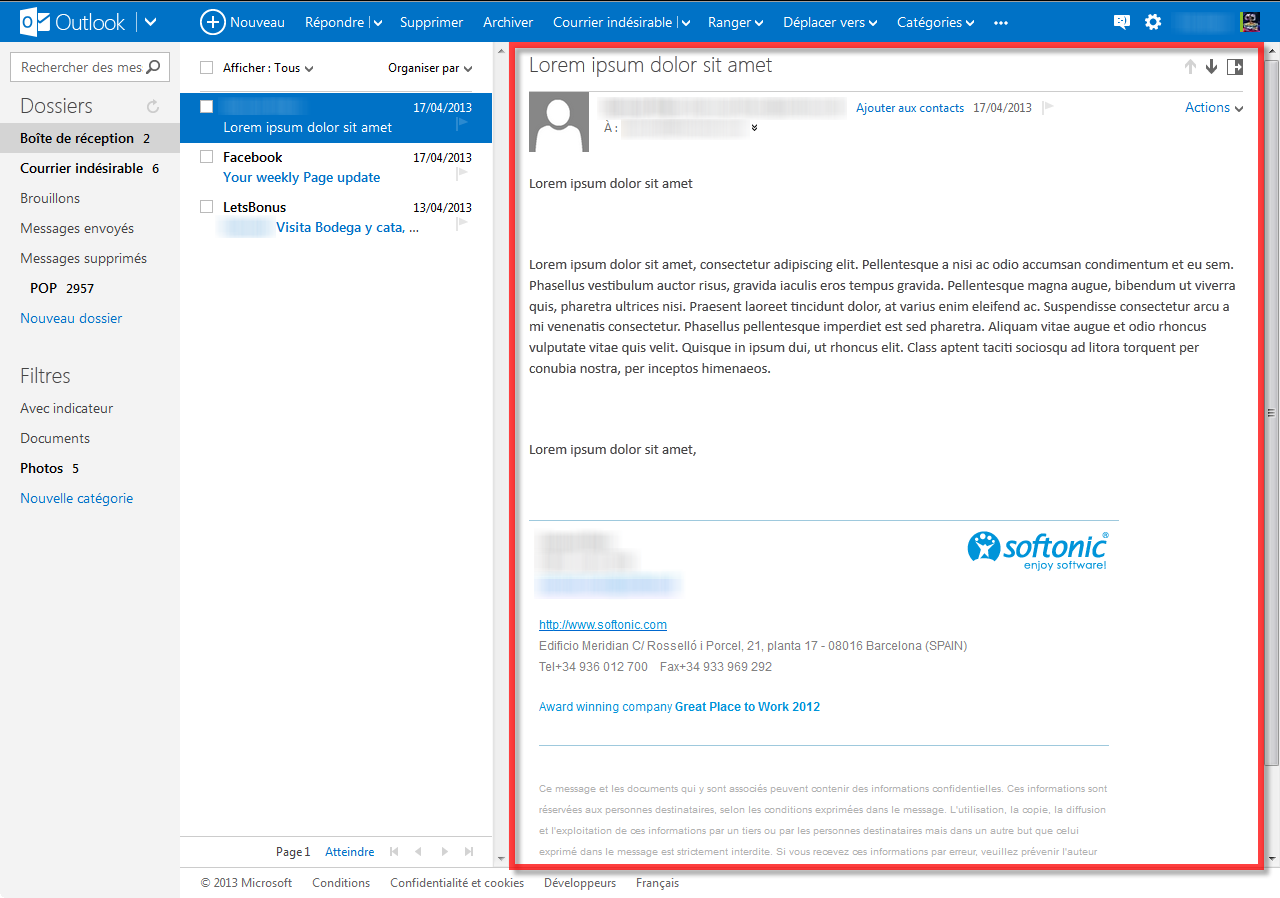Image resolution: width=1280 pixels, height=898 pixels.
Task: Check the LetsBonus message checkbox
Action: point(206,206)
